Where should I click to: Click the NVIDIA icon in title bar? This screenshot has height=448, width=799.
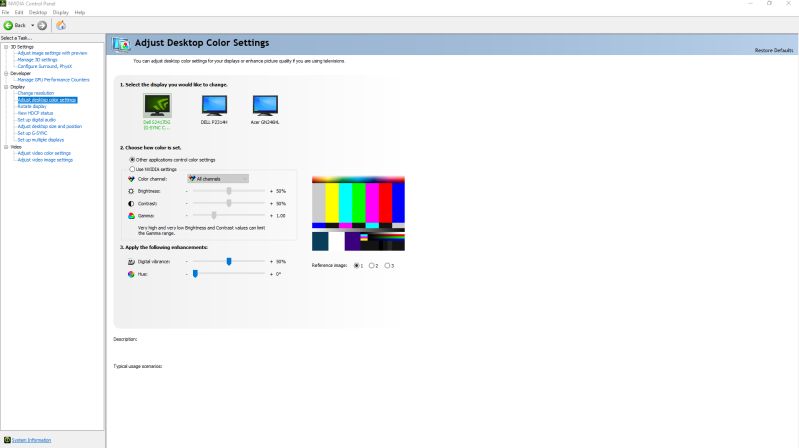pyautogui.click(x=3, y=4)
